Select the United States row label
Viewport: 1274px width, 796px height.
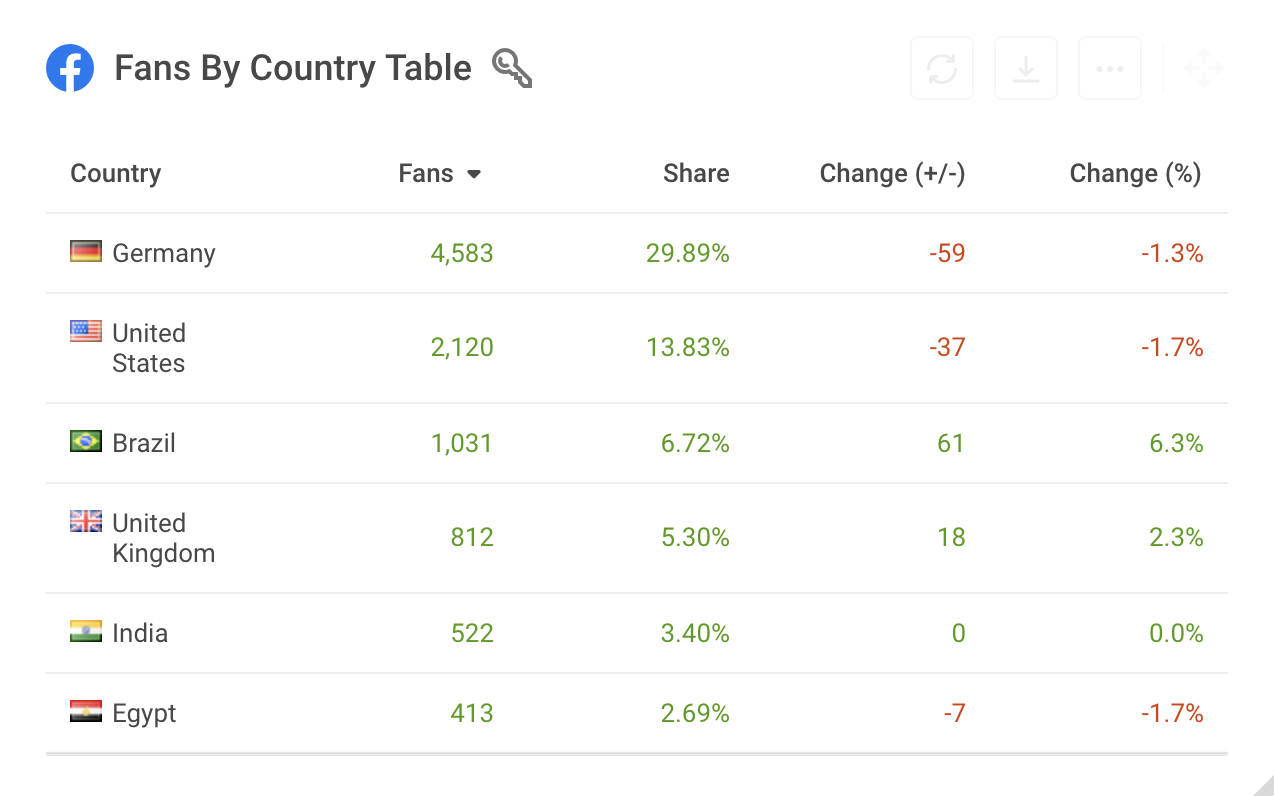coord(149,348)
